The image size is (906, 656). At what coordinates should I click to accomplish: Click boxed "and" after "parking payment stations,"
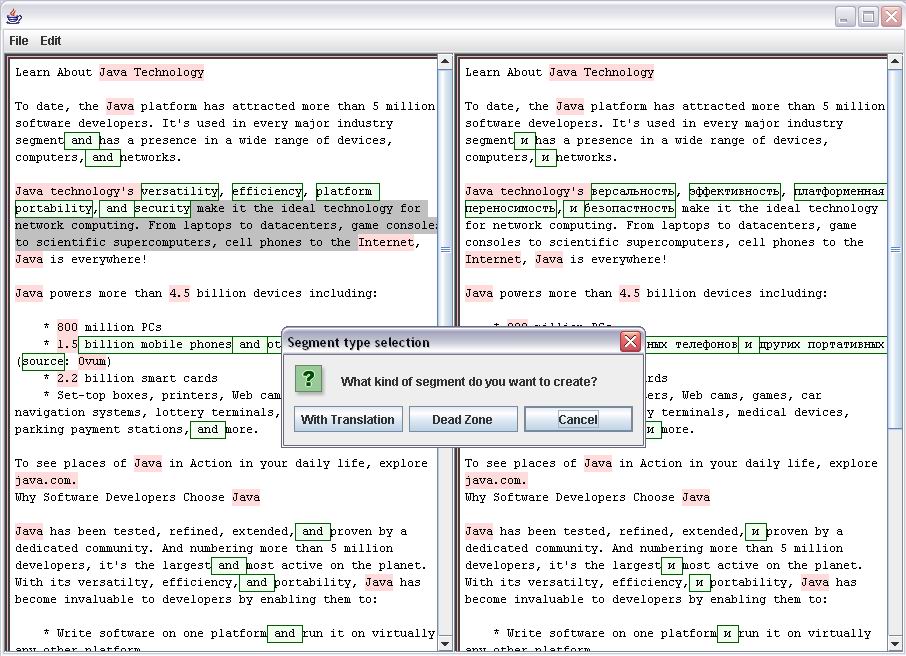point(208,429)
